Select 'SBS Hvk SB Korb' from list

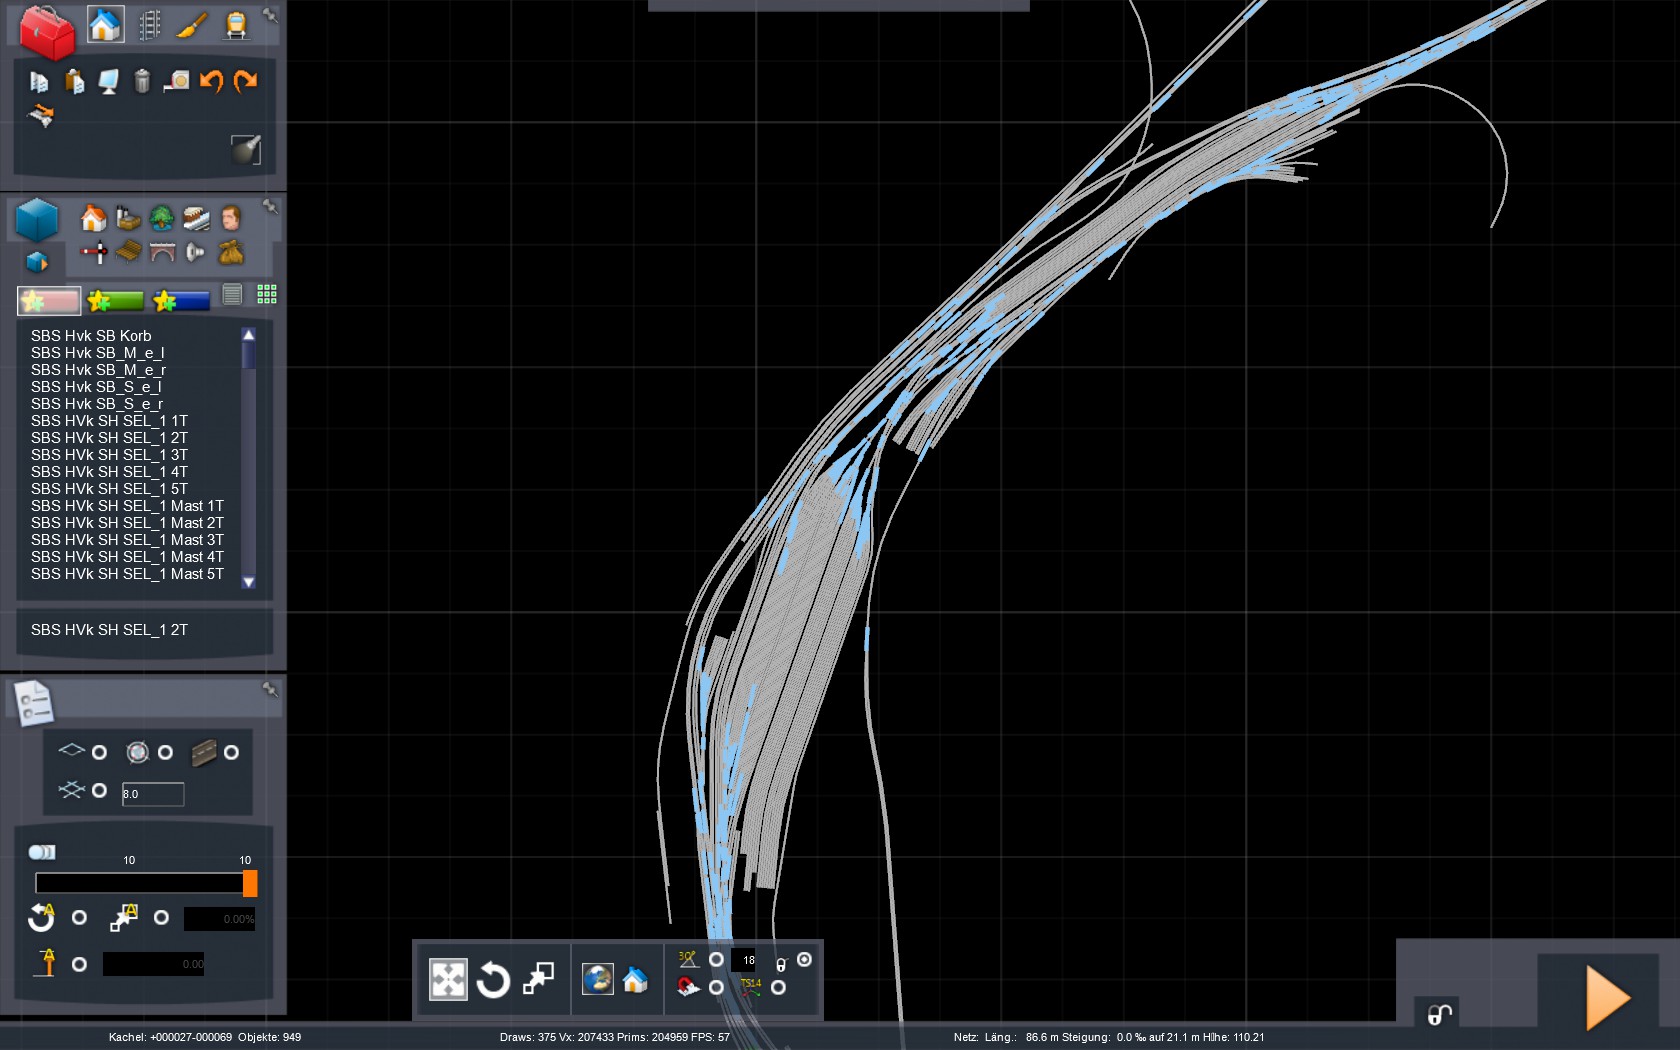click(91, 336)
